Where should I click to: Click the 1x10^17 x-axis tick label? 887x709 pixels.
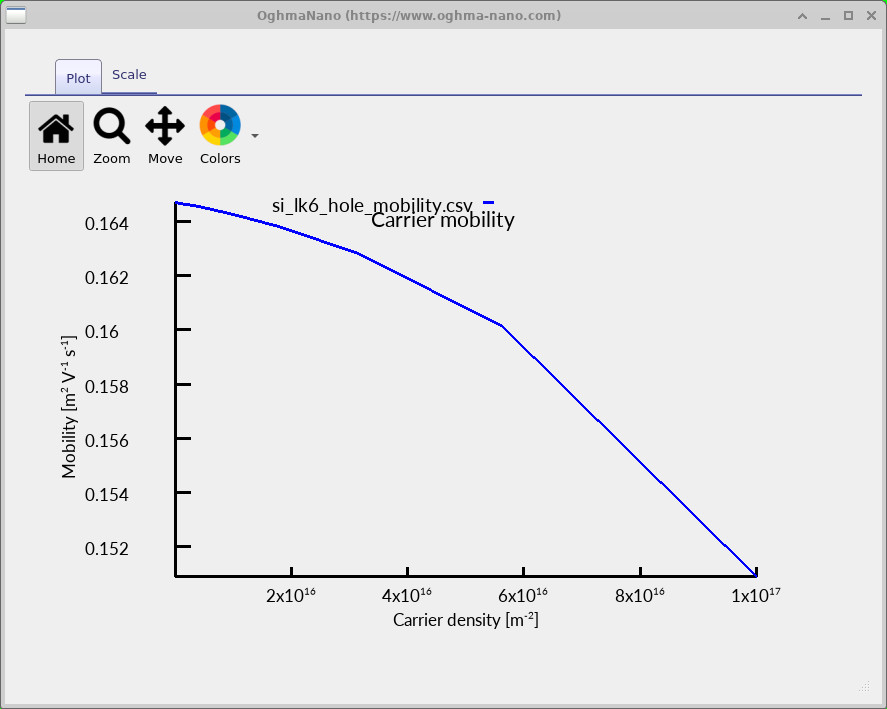click(x=756, y=595)
